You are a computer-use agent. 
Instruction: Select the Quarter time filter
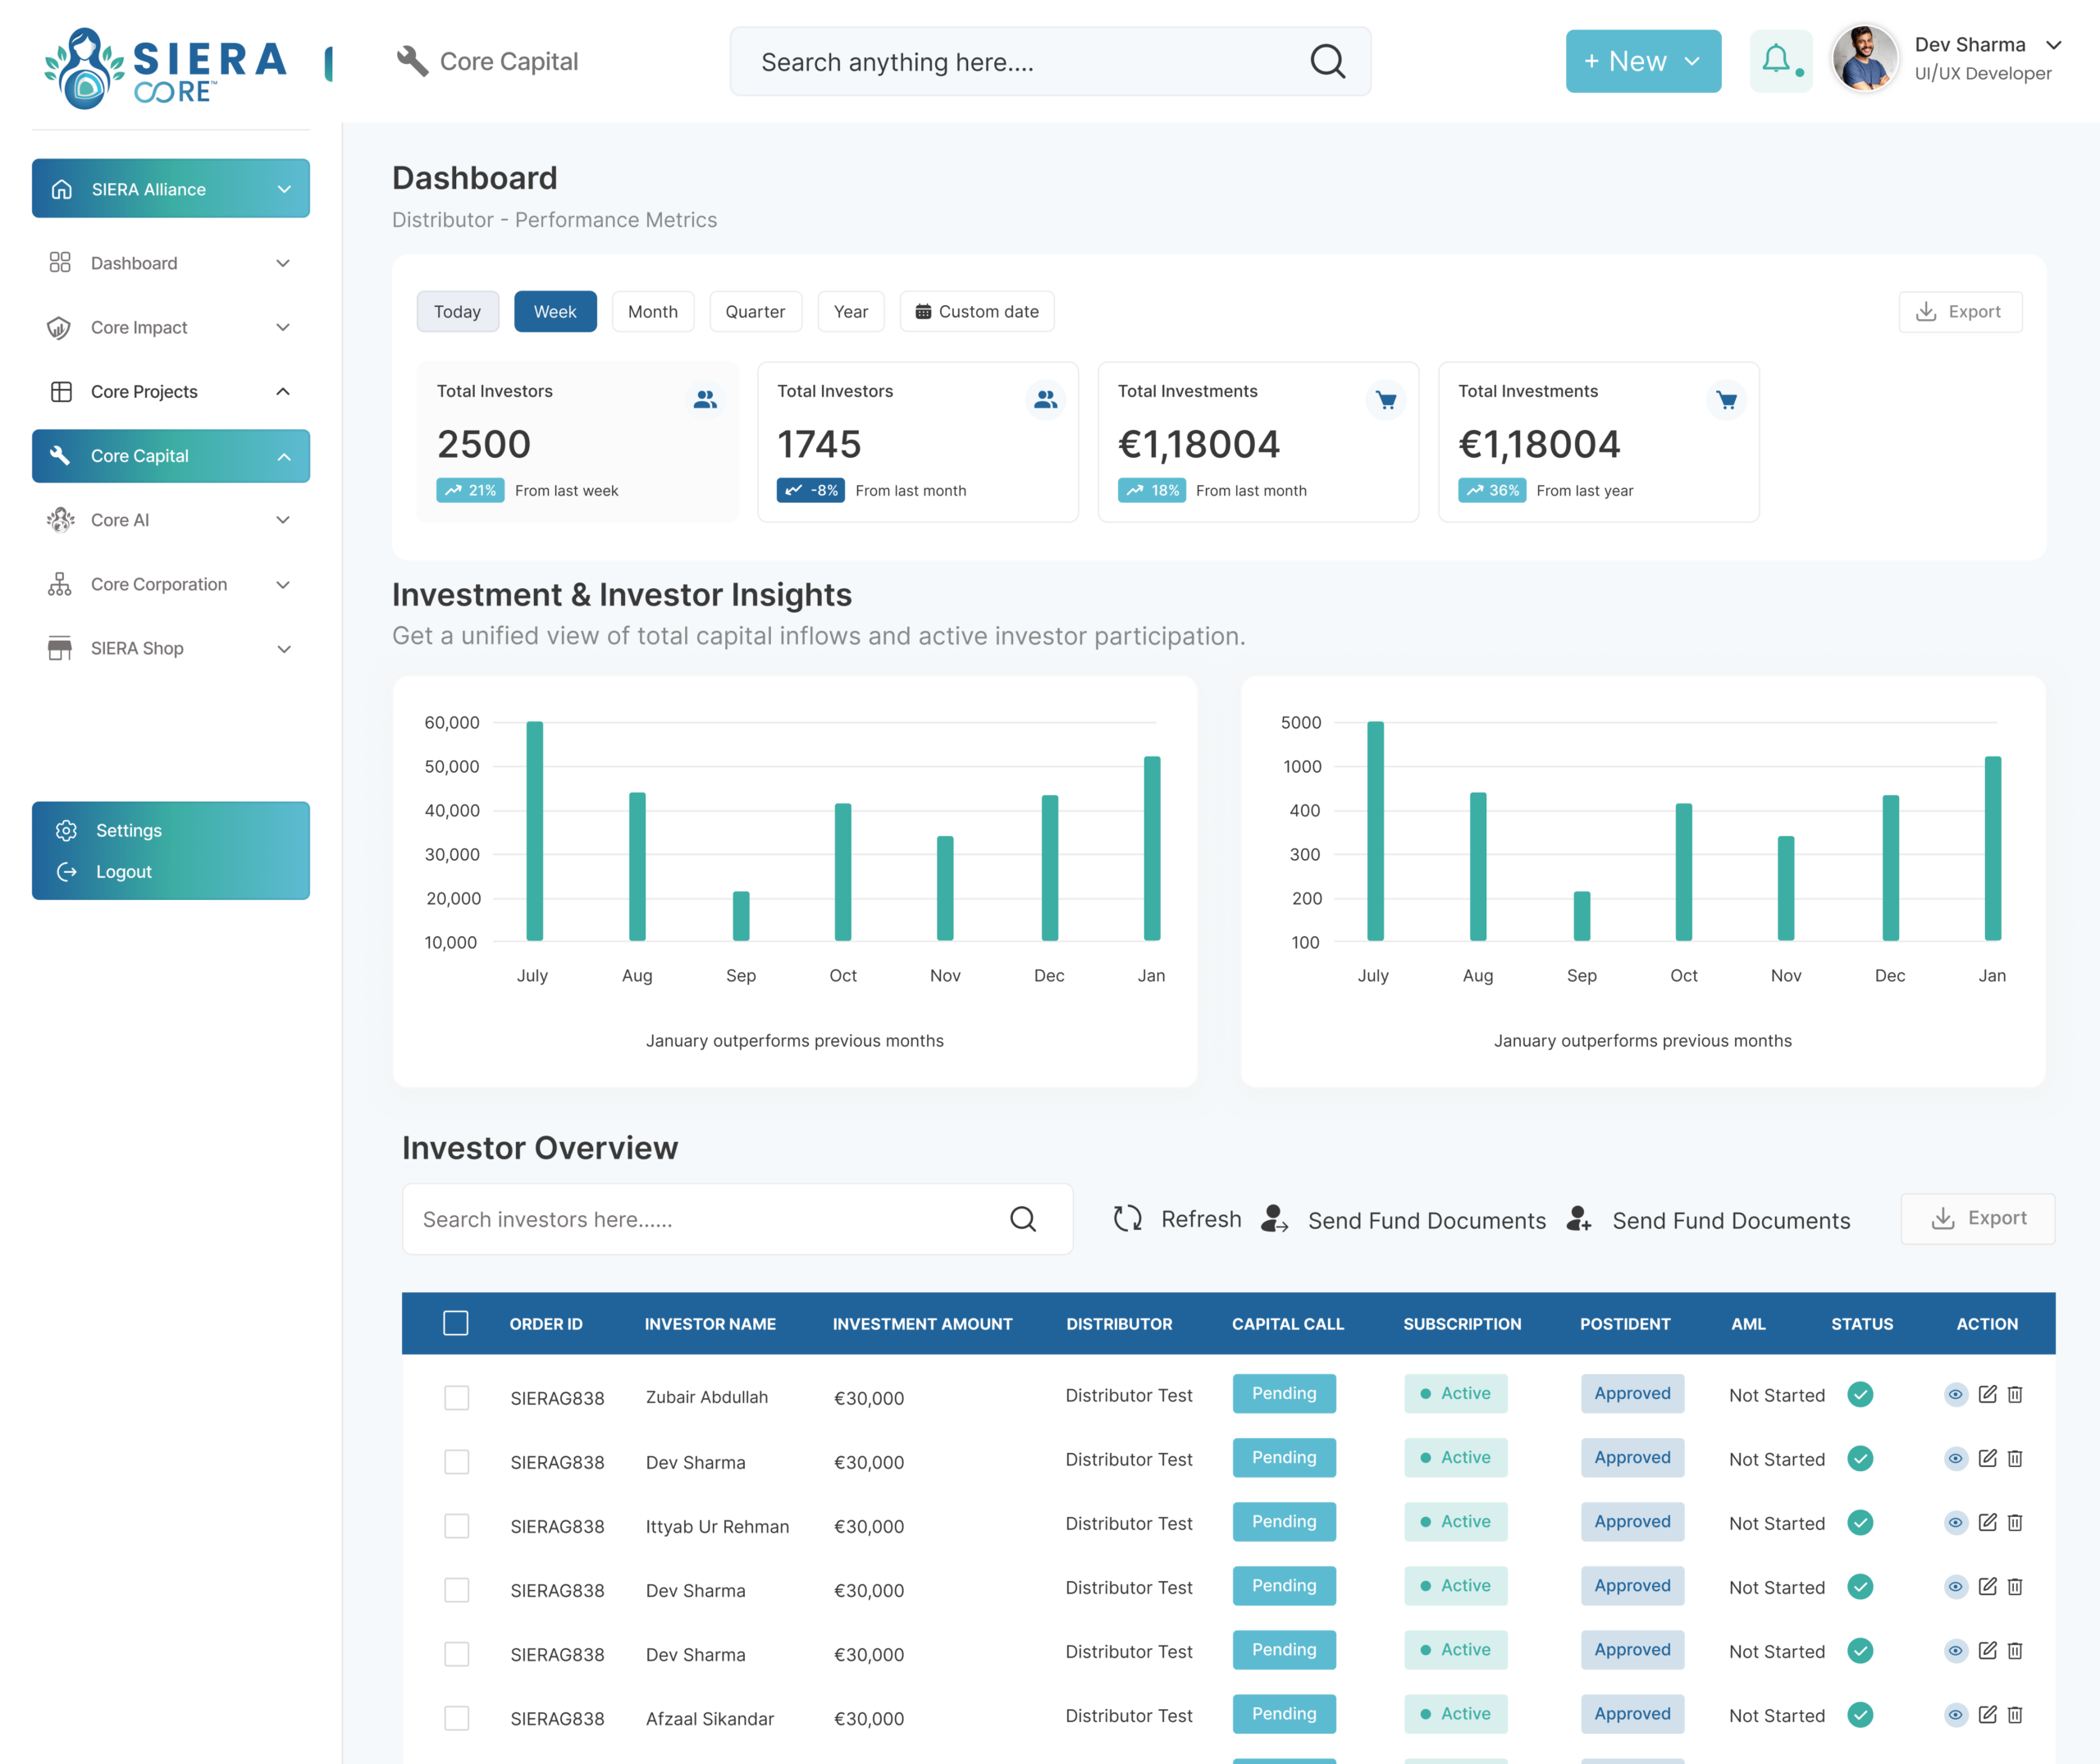(755, 311)
